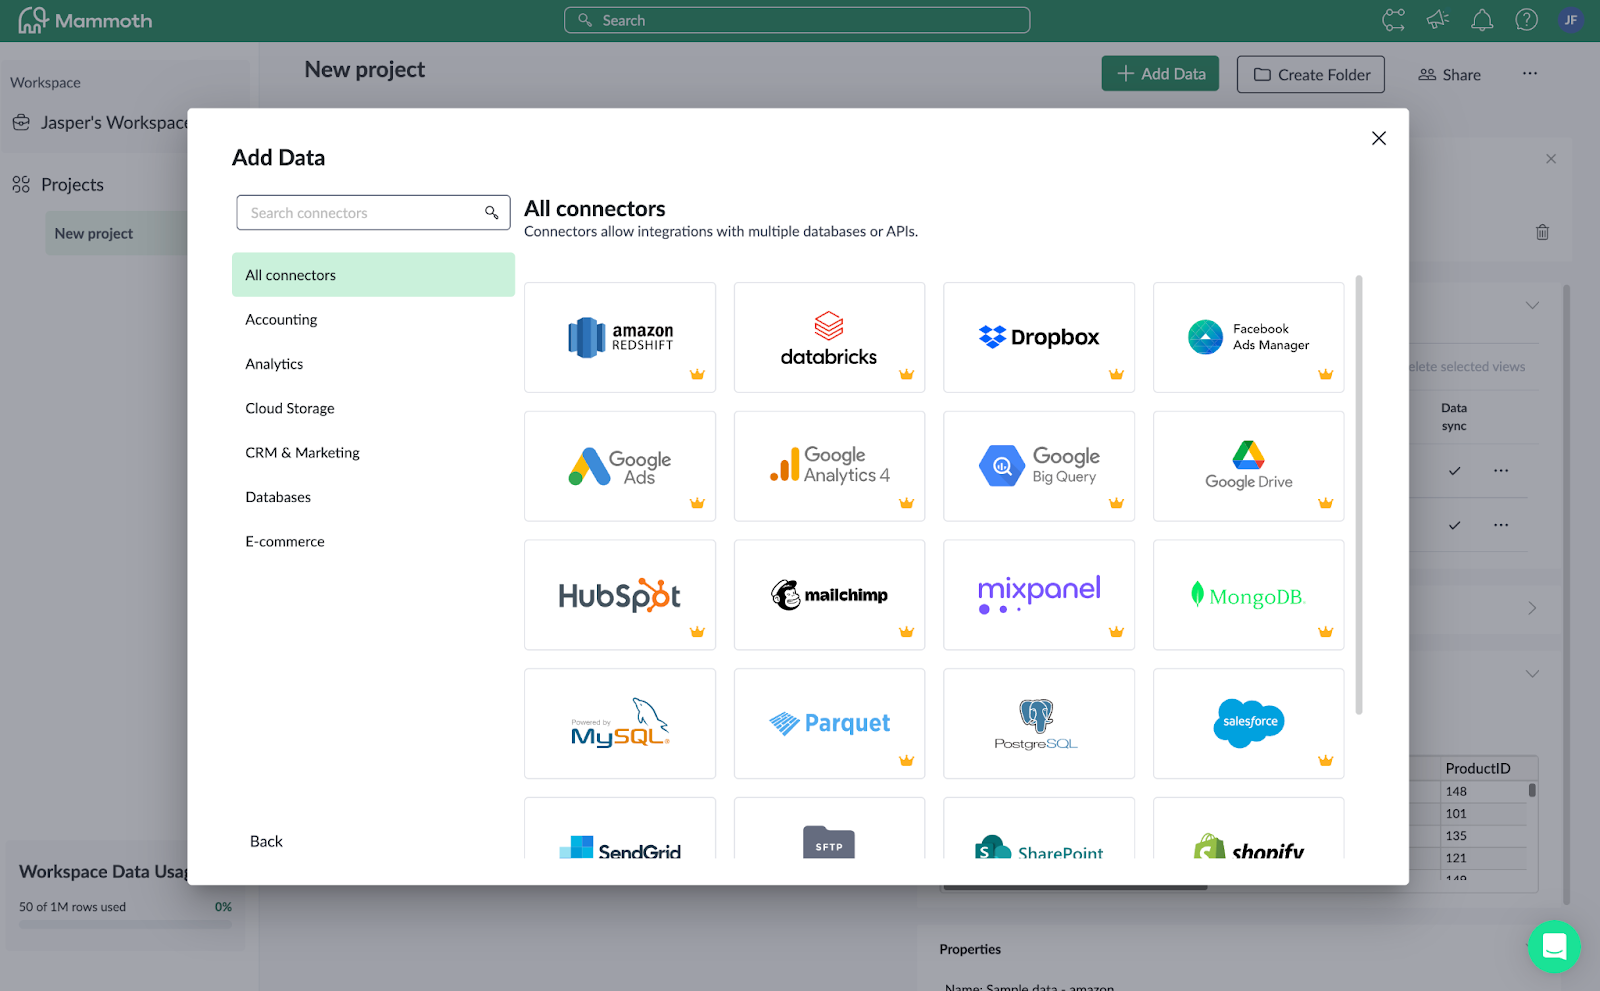Select the SFTP connector
This screenshot has width=1600, height=991.
click(829, 829)
